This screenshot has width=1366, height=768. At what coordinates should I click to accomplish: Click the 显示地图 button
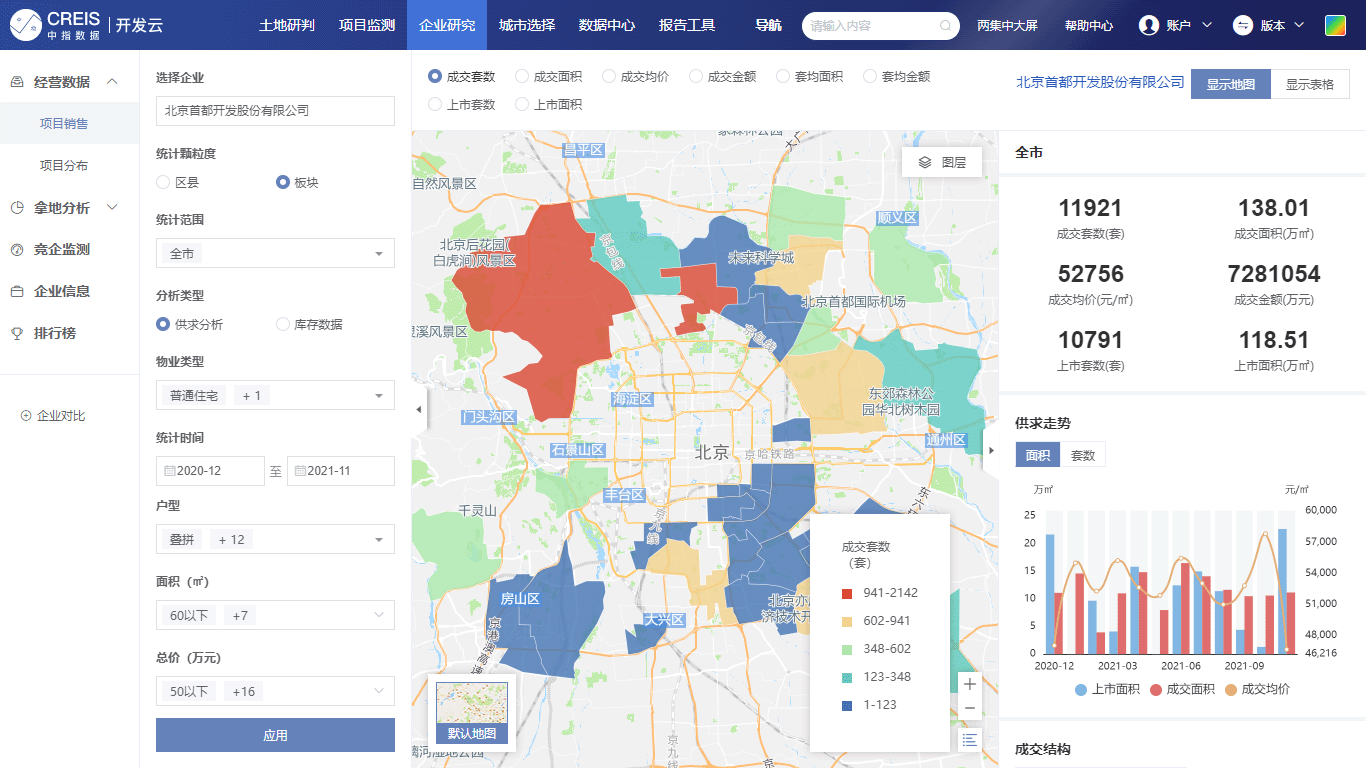1231,84
